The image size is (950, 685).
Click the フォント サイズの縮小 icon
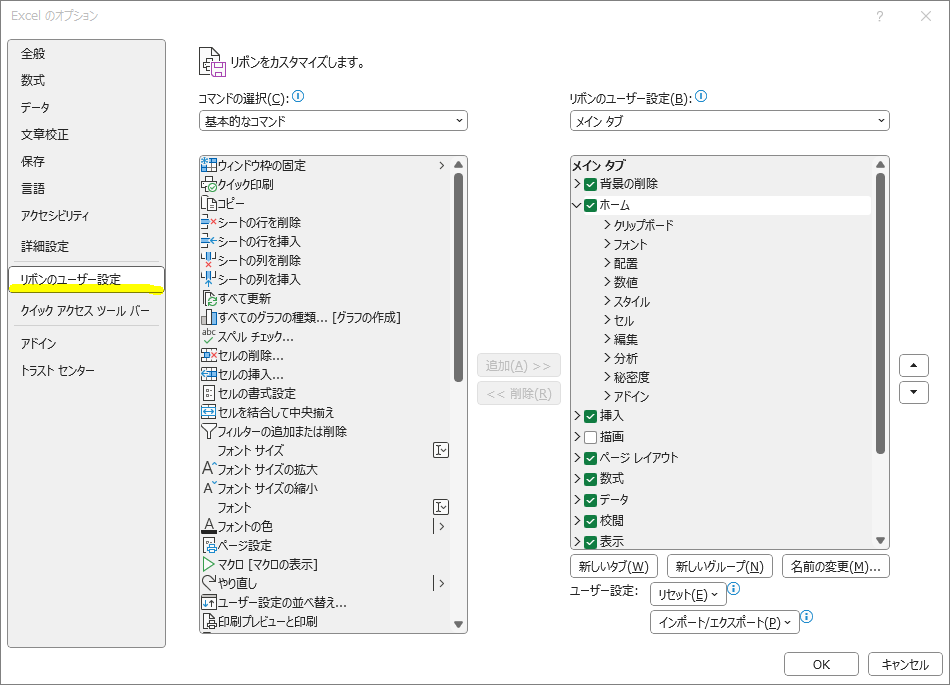(x=208, y=488)
